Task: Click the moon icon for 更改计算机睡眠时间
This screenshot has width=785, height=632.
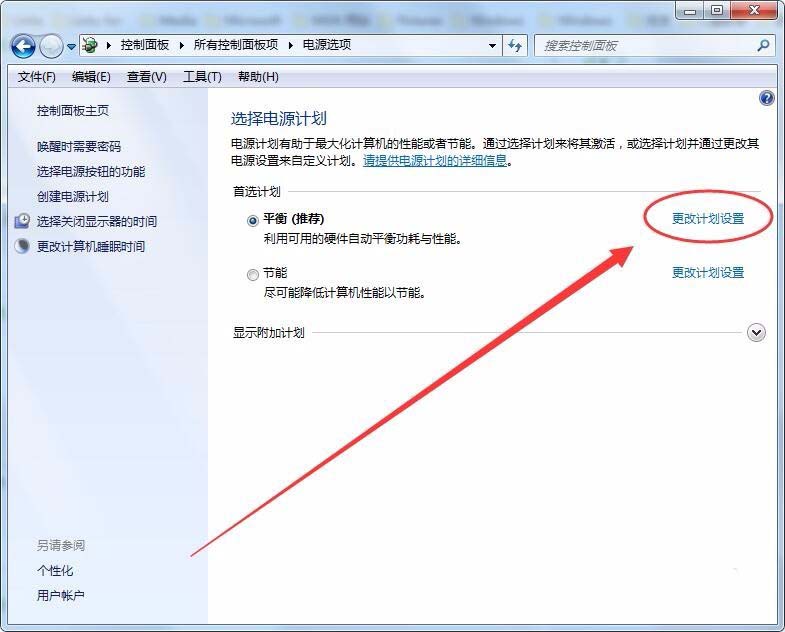Action: [22, 246]
